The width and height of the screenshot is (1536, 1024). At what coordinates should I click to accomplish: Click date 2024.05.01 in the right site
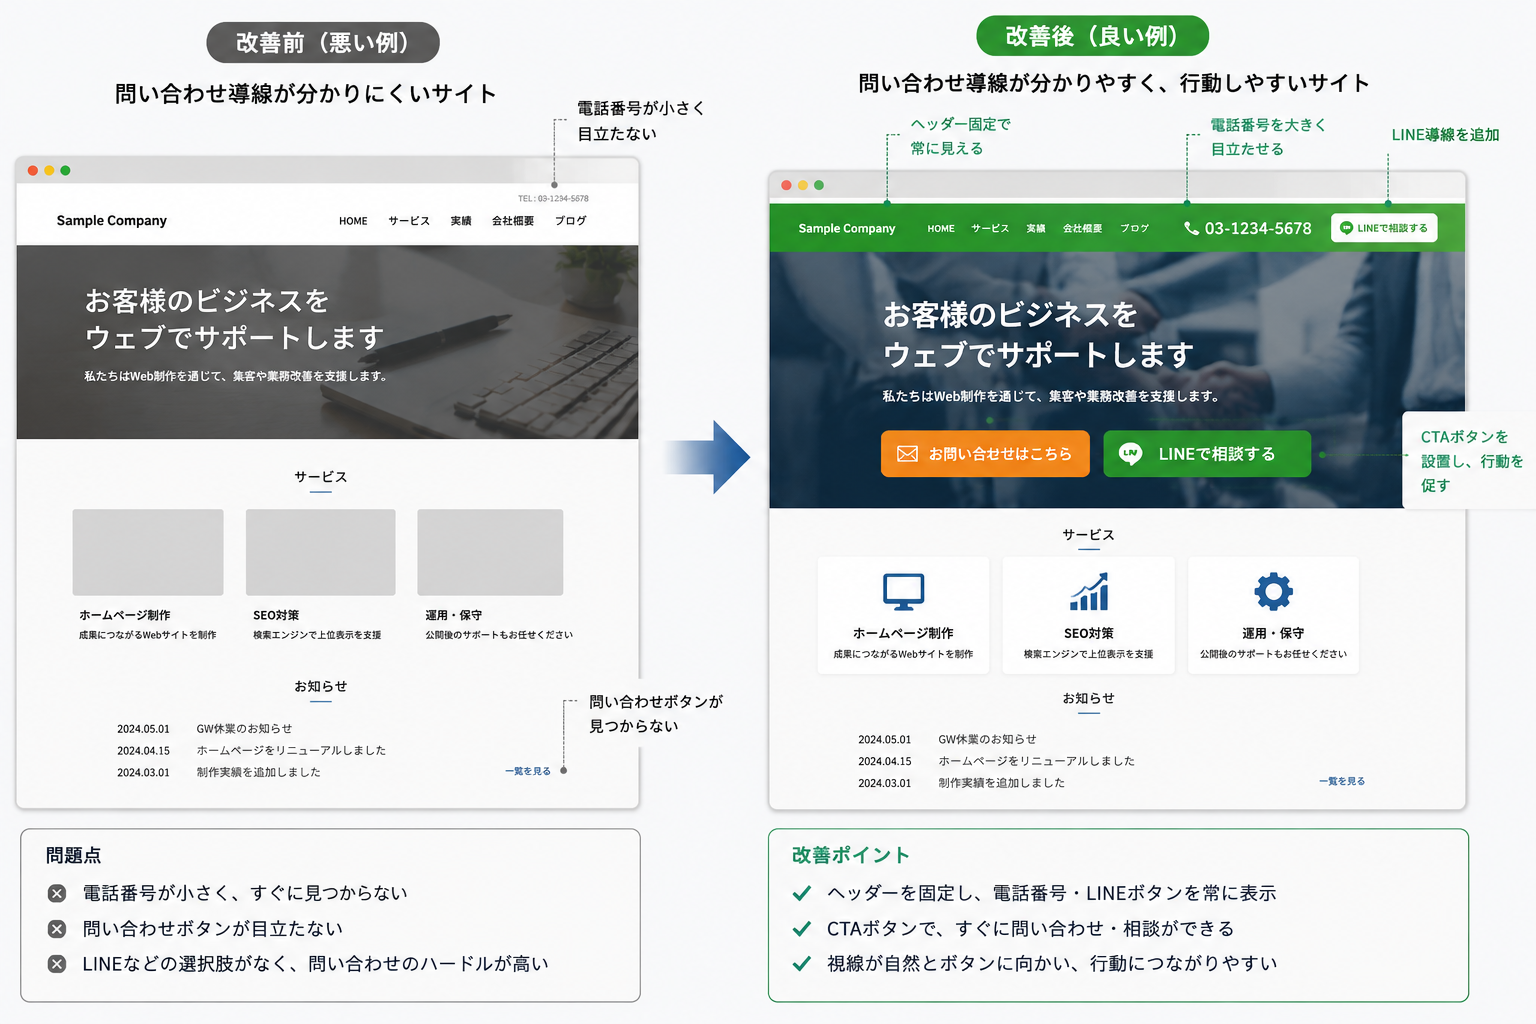(885, 740)
